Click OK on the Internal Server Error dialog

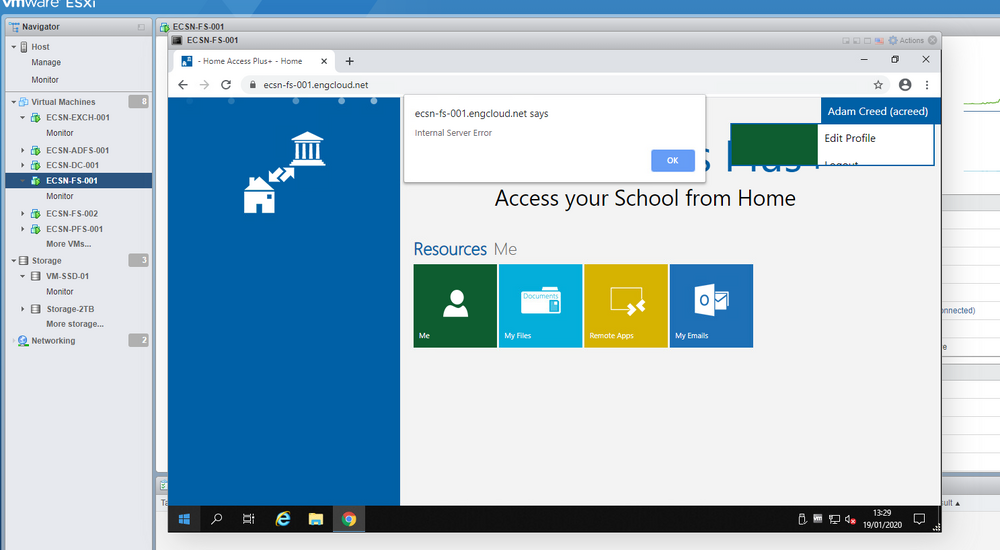672,160
